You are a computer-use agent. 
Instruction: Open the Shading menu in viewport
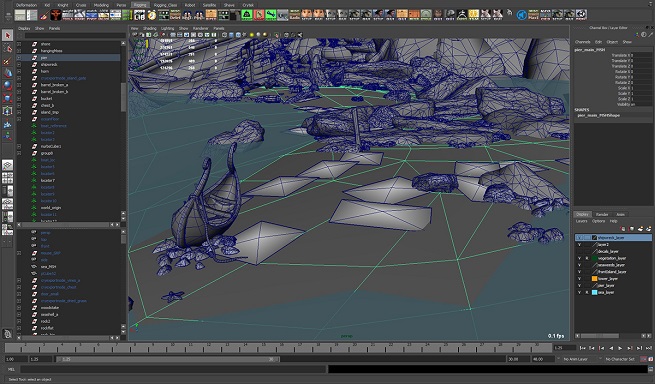click(150, 28)
